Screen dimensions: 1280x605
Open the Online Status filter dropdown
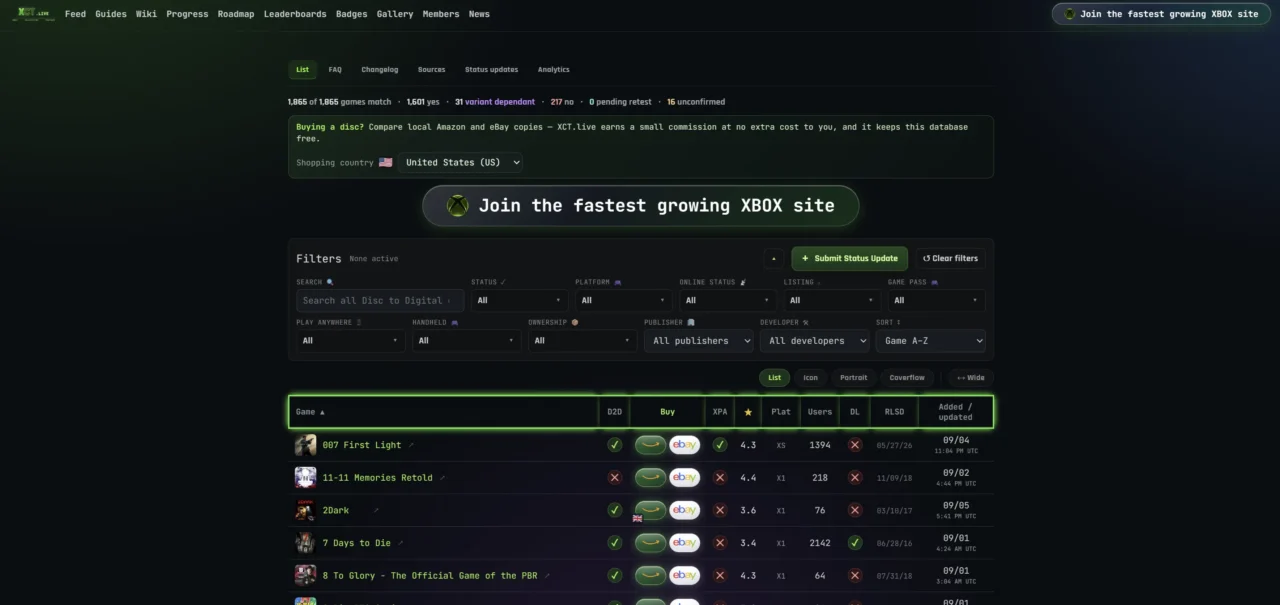point(728,300)
